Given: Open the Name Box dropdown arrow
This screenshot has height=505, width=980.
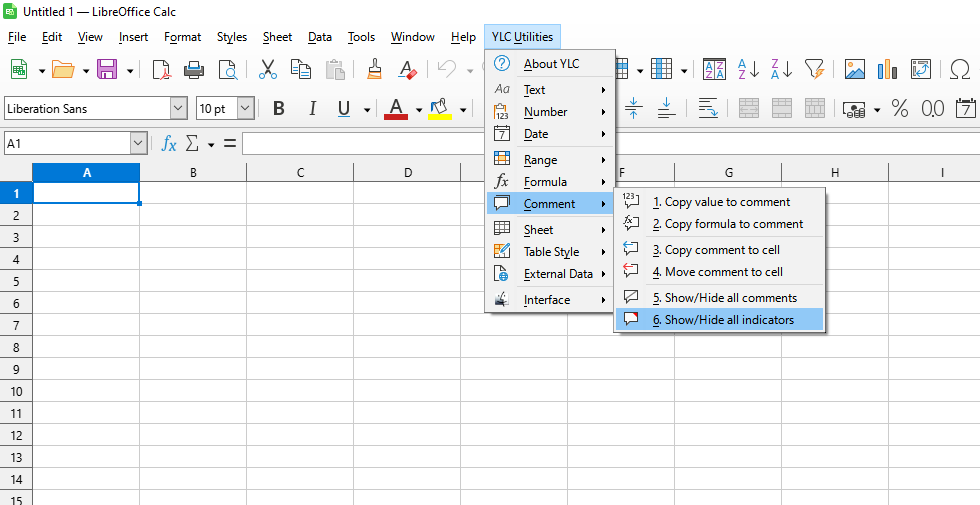Looking at the screenshot, I should click(x=138, y=144).
